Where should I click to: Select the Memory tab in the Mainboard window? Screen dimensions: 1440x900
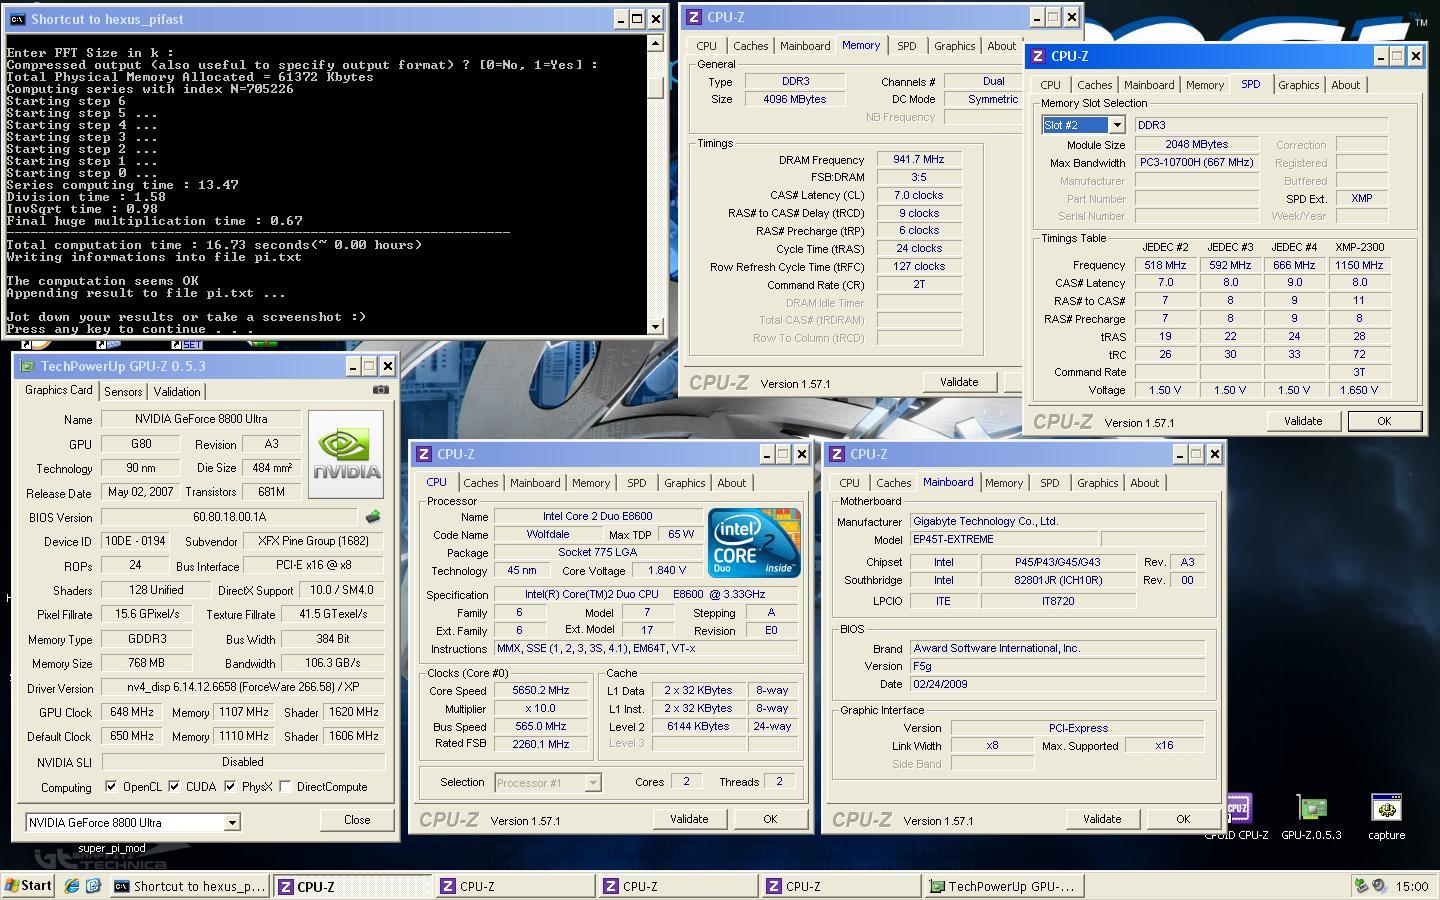click(x=1003, y=483)
